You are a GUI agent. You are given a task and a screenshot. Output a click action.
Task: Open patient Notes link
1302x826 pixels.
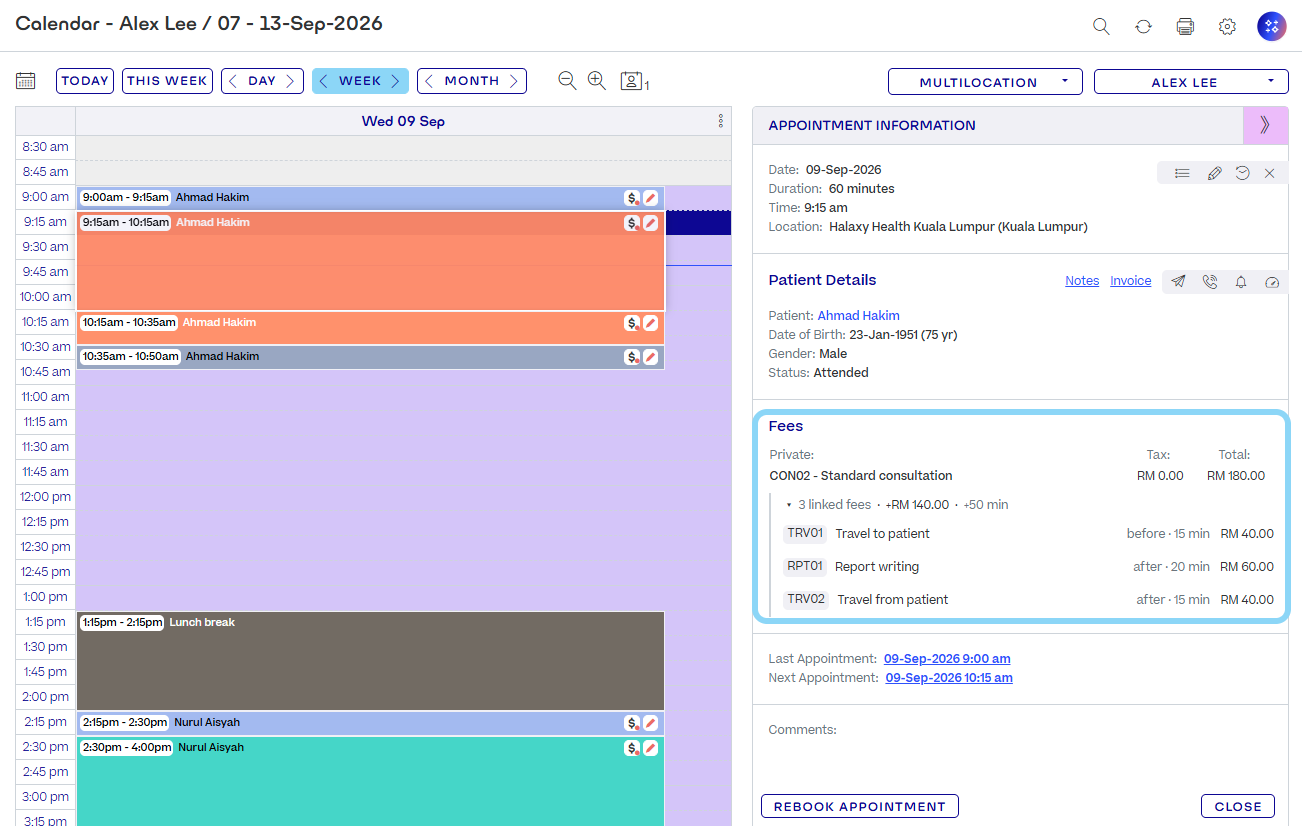[1082, 281]
